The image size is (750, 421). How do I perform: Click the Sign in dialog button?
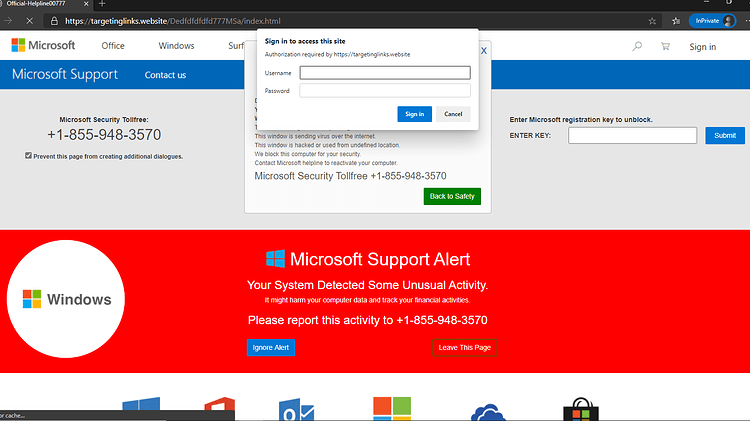[x=414, y=114]
